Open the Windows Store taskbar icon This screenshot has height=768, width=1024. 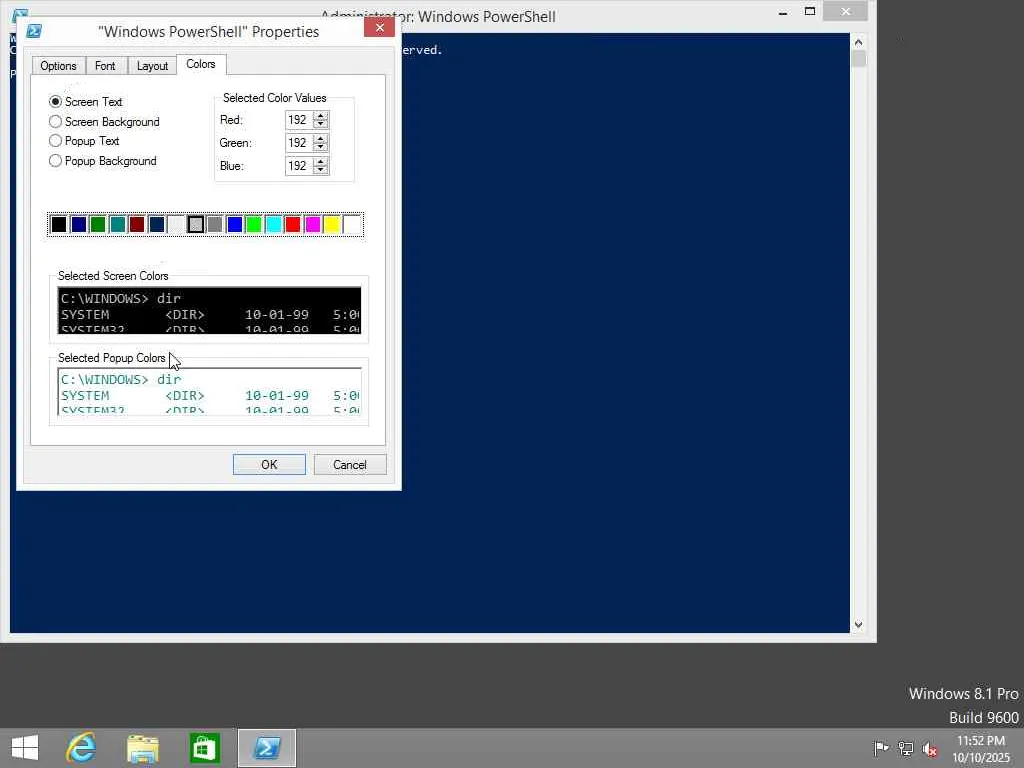(204, 748)
